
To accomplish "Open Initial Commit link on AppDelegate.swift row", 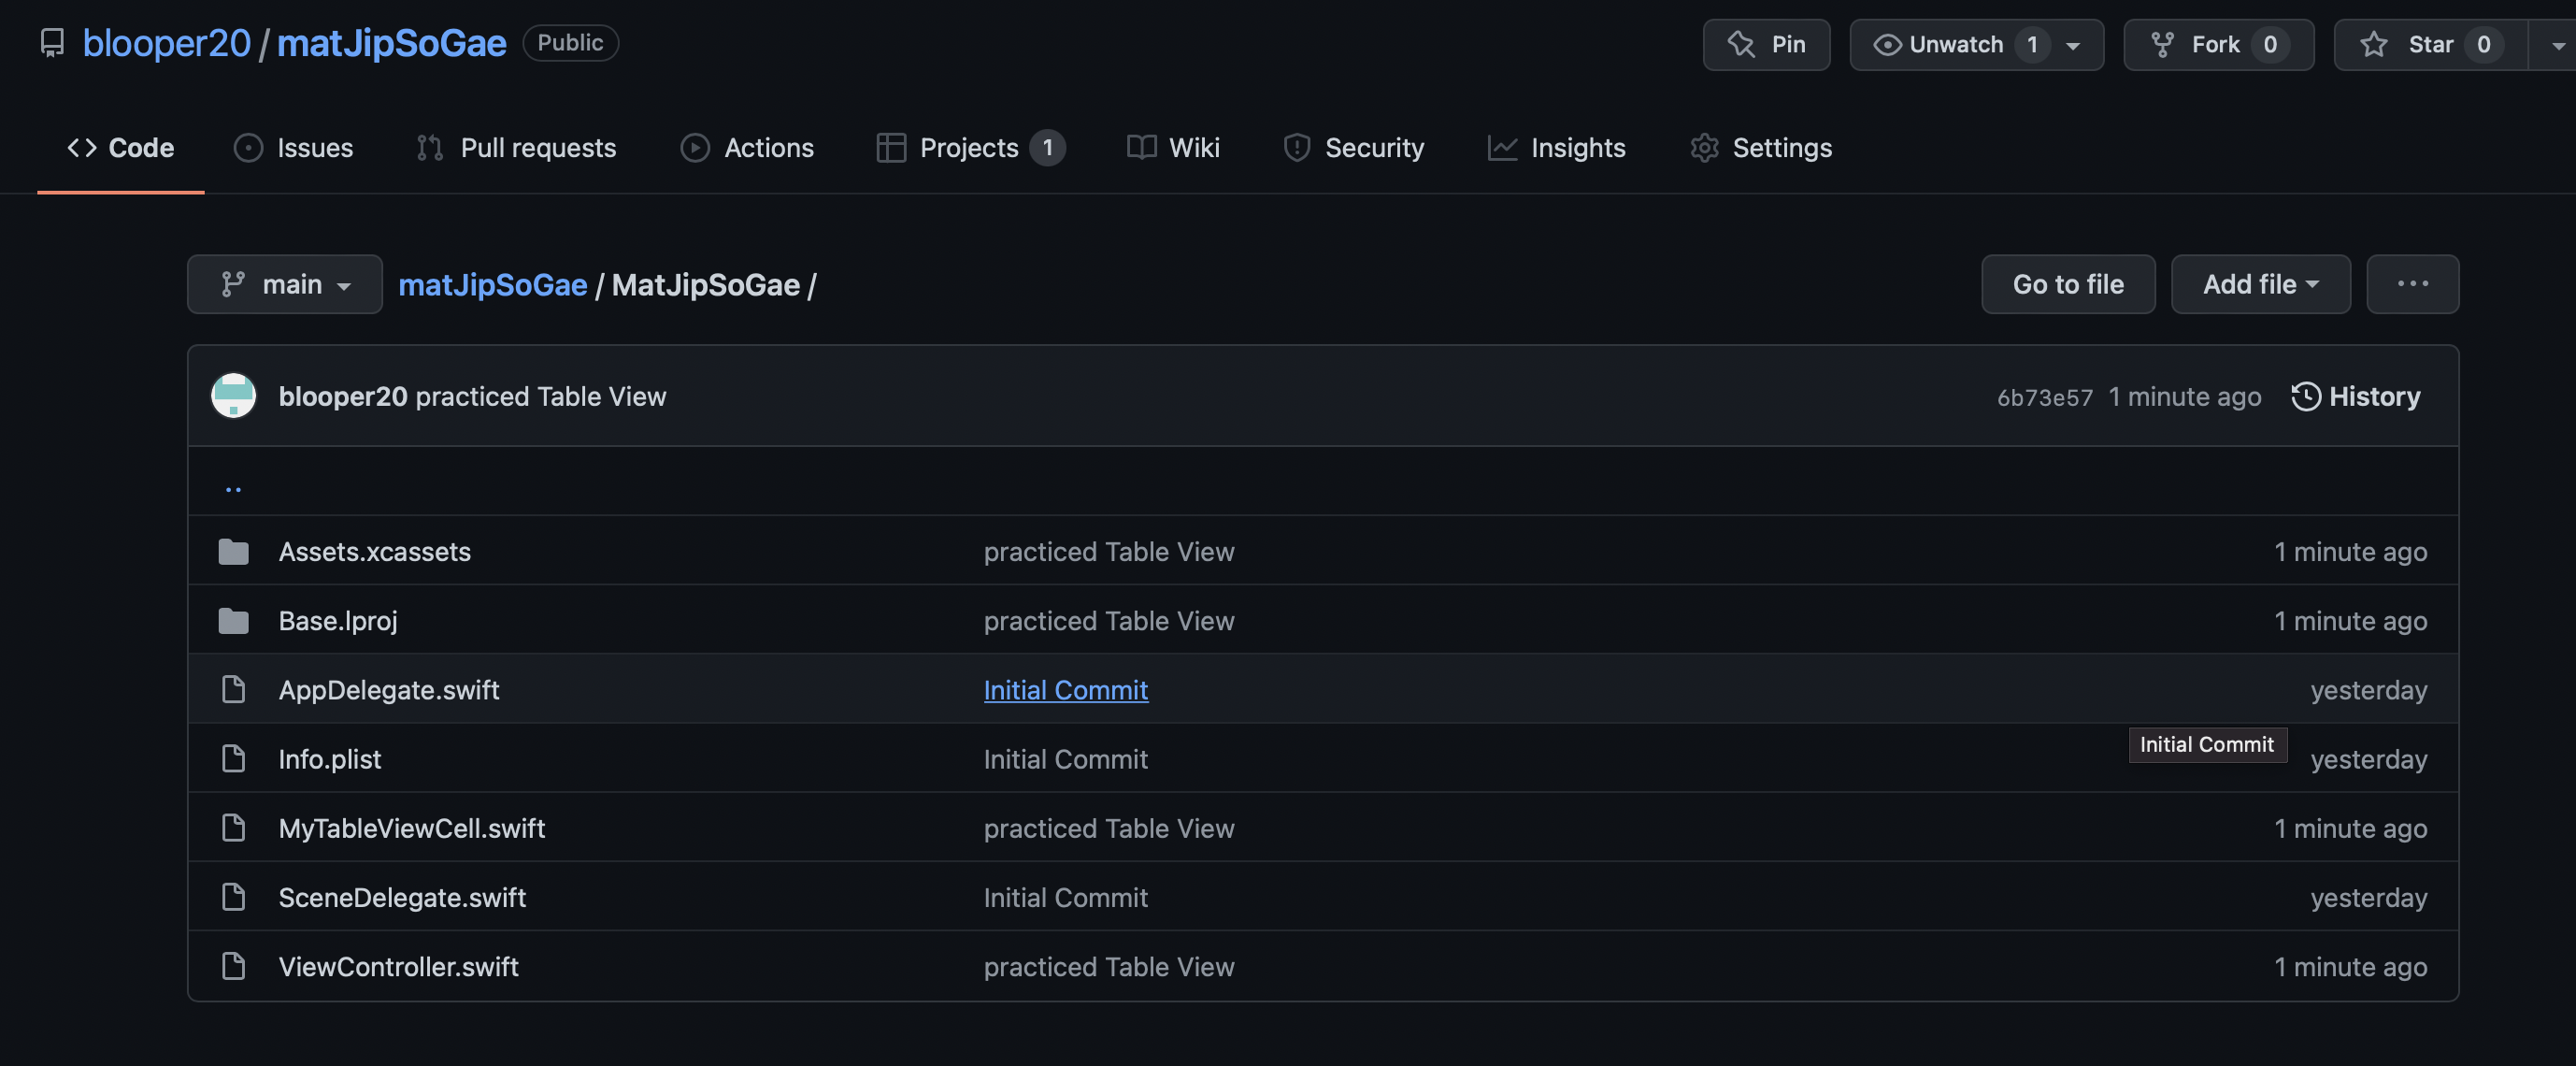I will [1065, 690].
